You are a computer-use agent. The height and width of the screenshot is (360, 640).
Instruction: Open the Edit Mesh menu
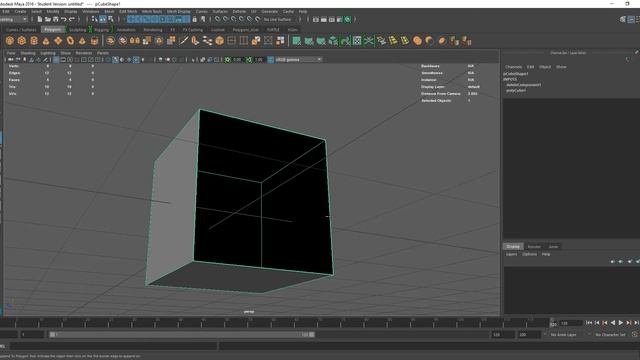tap(128, 11)
